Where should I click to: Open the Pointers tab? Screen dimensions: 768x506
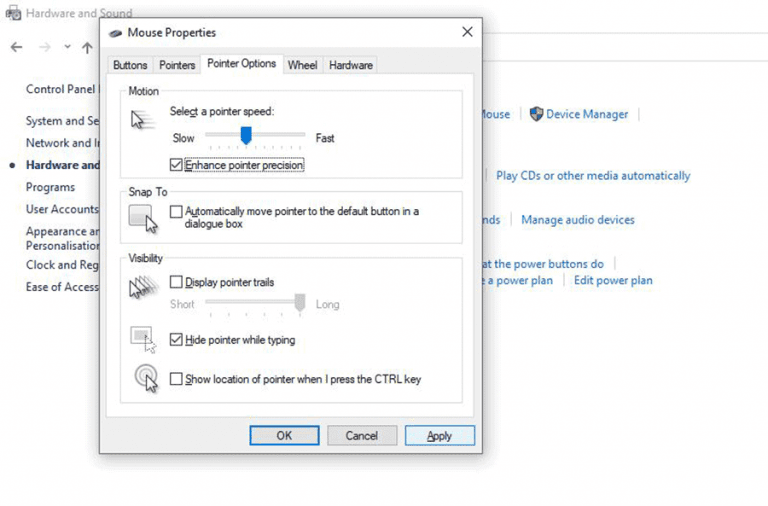click(x=177, y=65)
